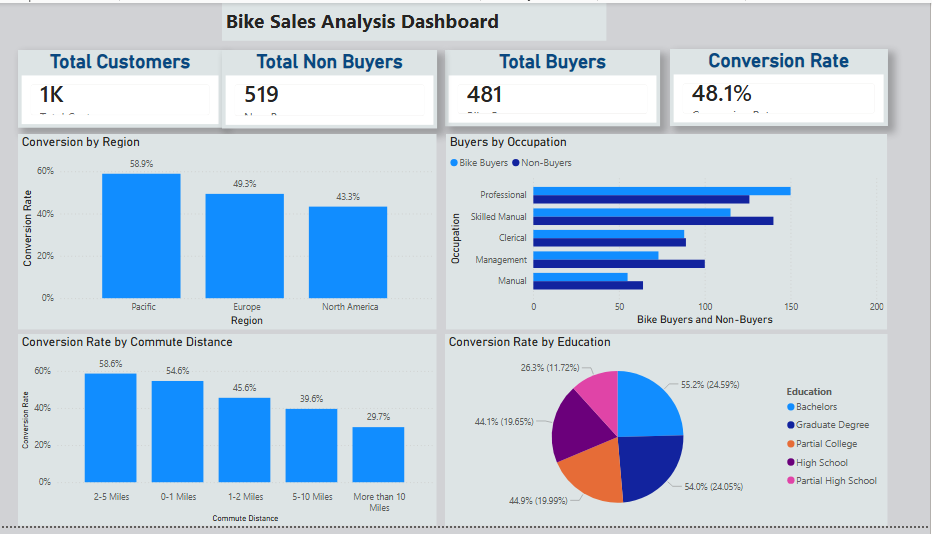Click the Management Bike Buyers bar
The image size is (932, 534).
click(596, 256)
